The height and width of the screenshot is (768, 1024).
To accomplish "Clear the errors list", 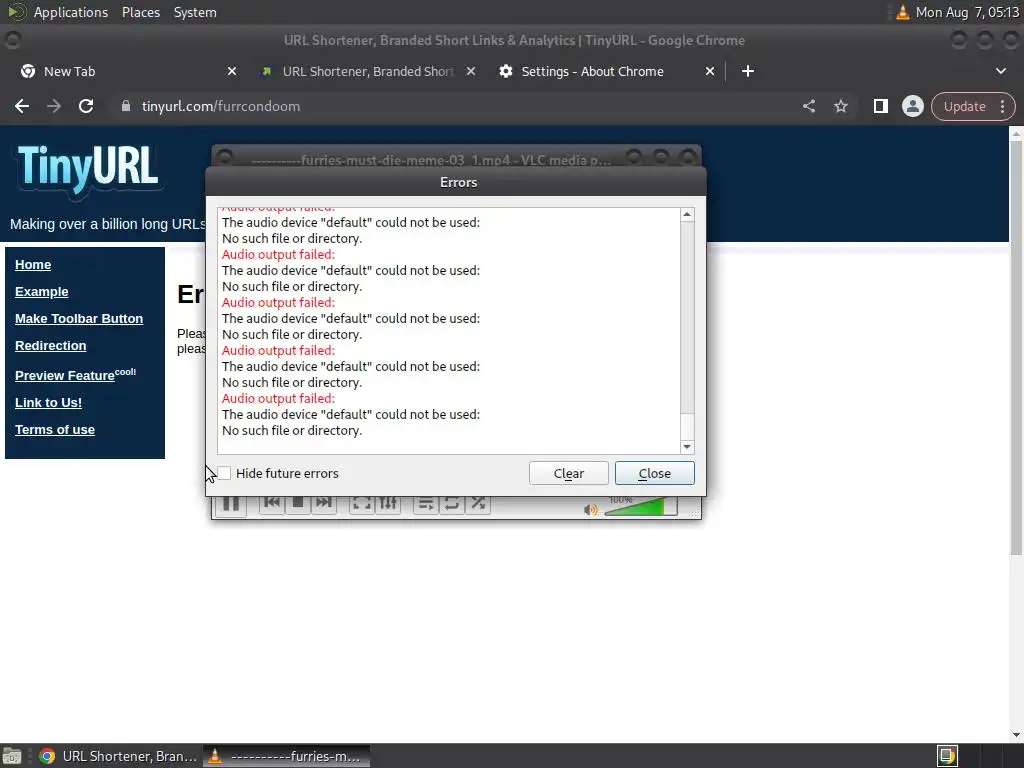I will pyautogui.click(x=568, y=473).
